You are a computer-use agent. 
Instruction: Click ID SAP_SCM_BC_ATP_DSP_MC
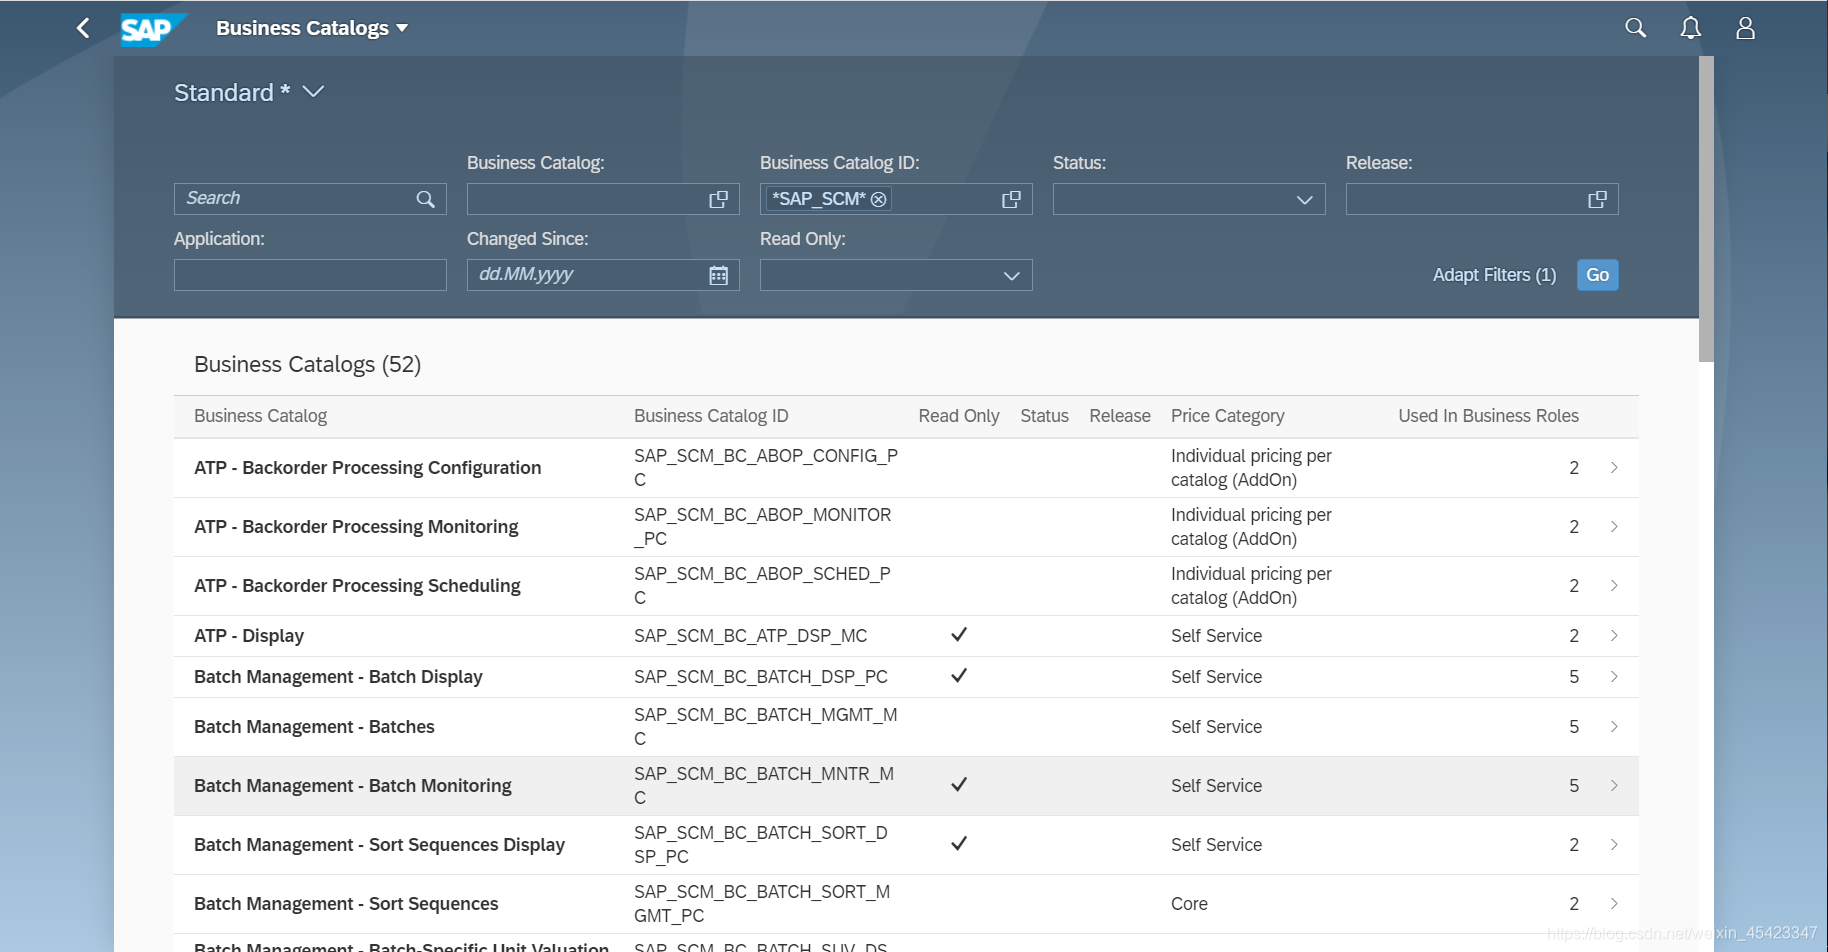coord(750,636)
